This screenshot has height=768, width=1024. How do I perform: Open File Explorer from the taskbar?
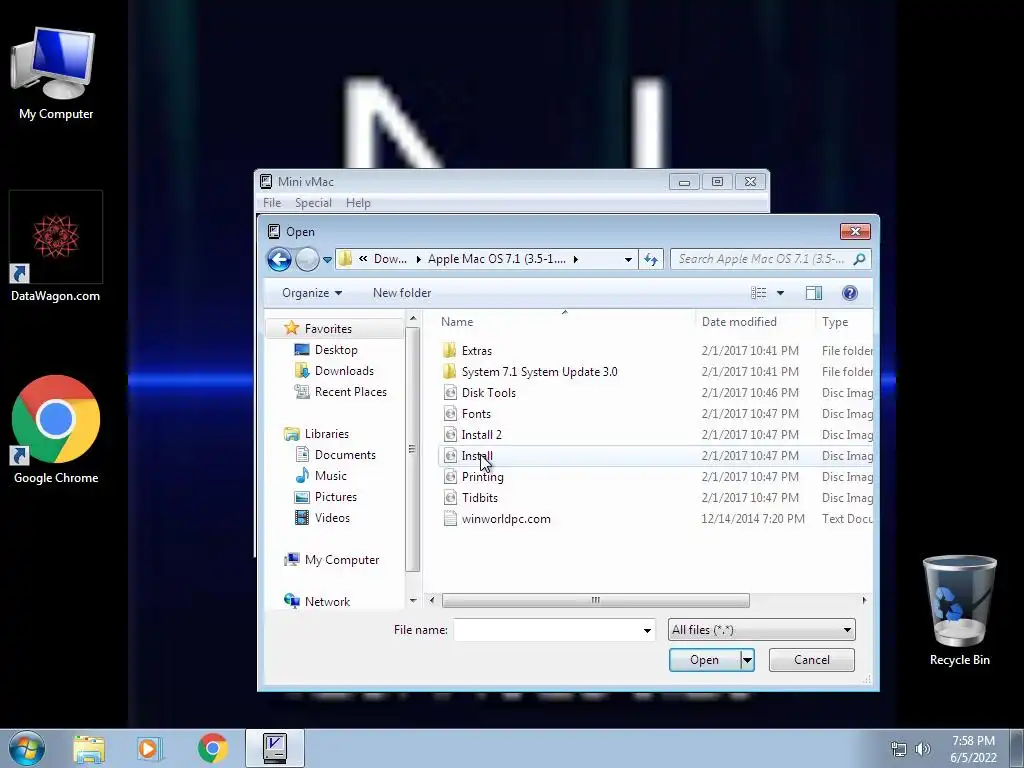[89, 748]
